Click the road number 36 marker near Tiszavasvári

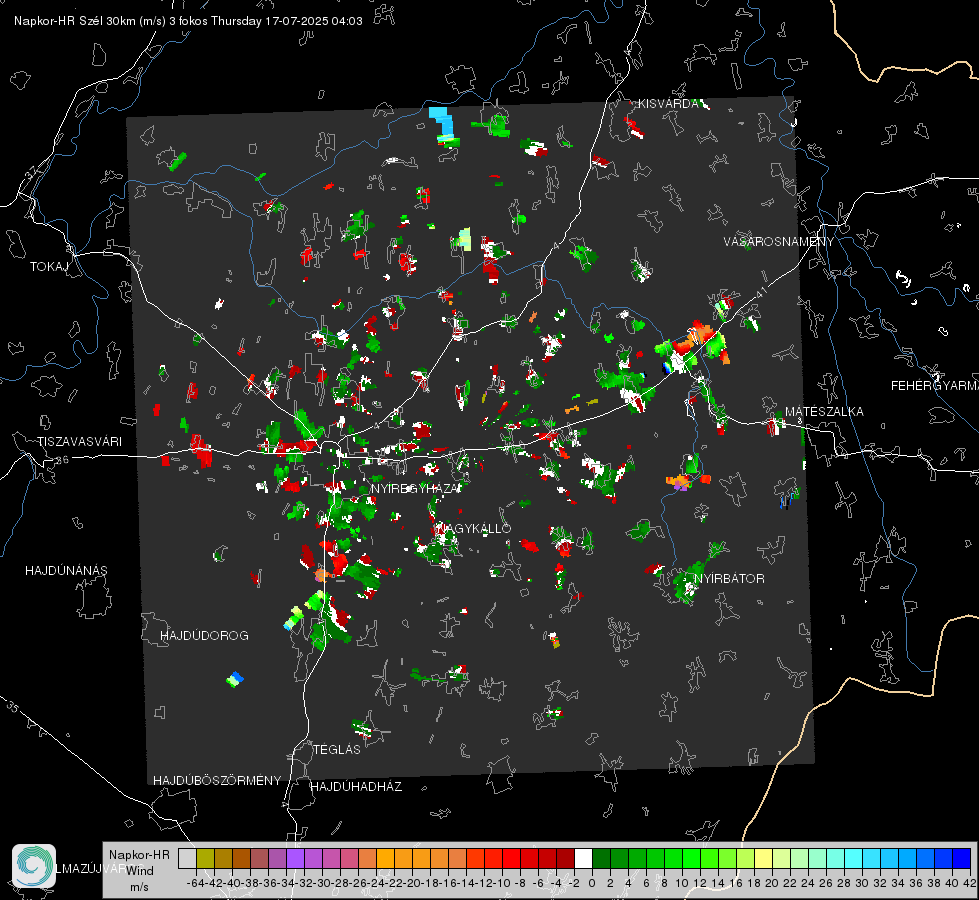point(62,460)
